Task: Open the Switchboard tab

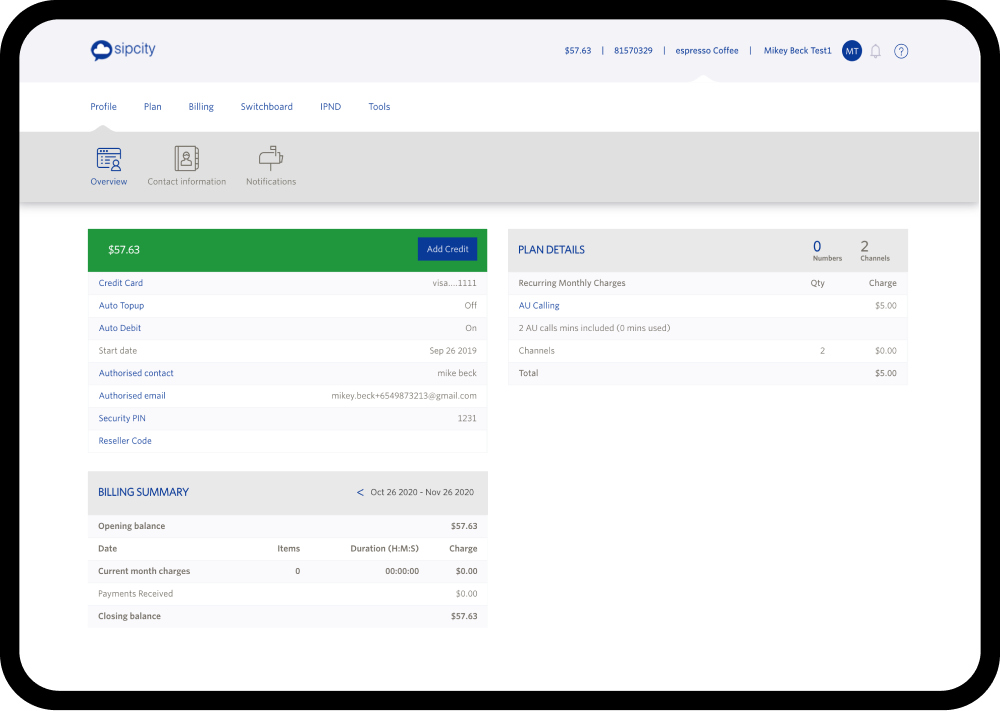Action: point(266,107)
